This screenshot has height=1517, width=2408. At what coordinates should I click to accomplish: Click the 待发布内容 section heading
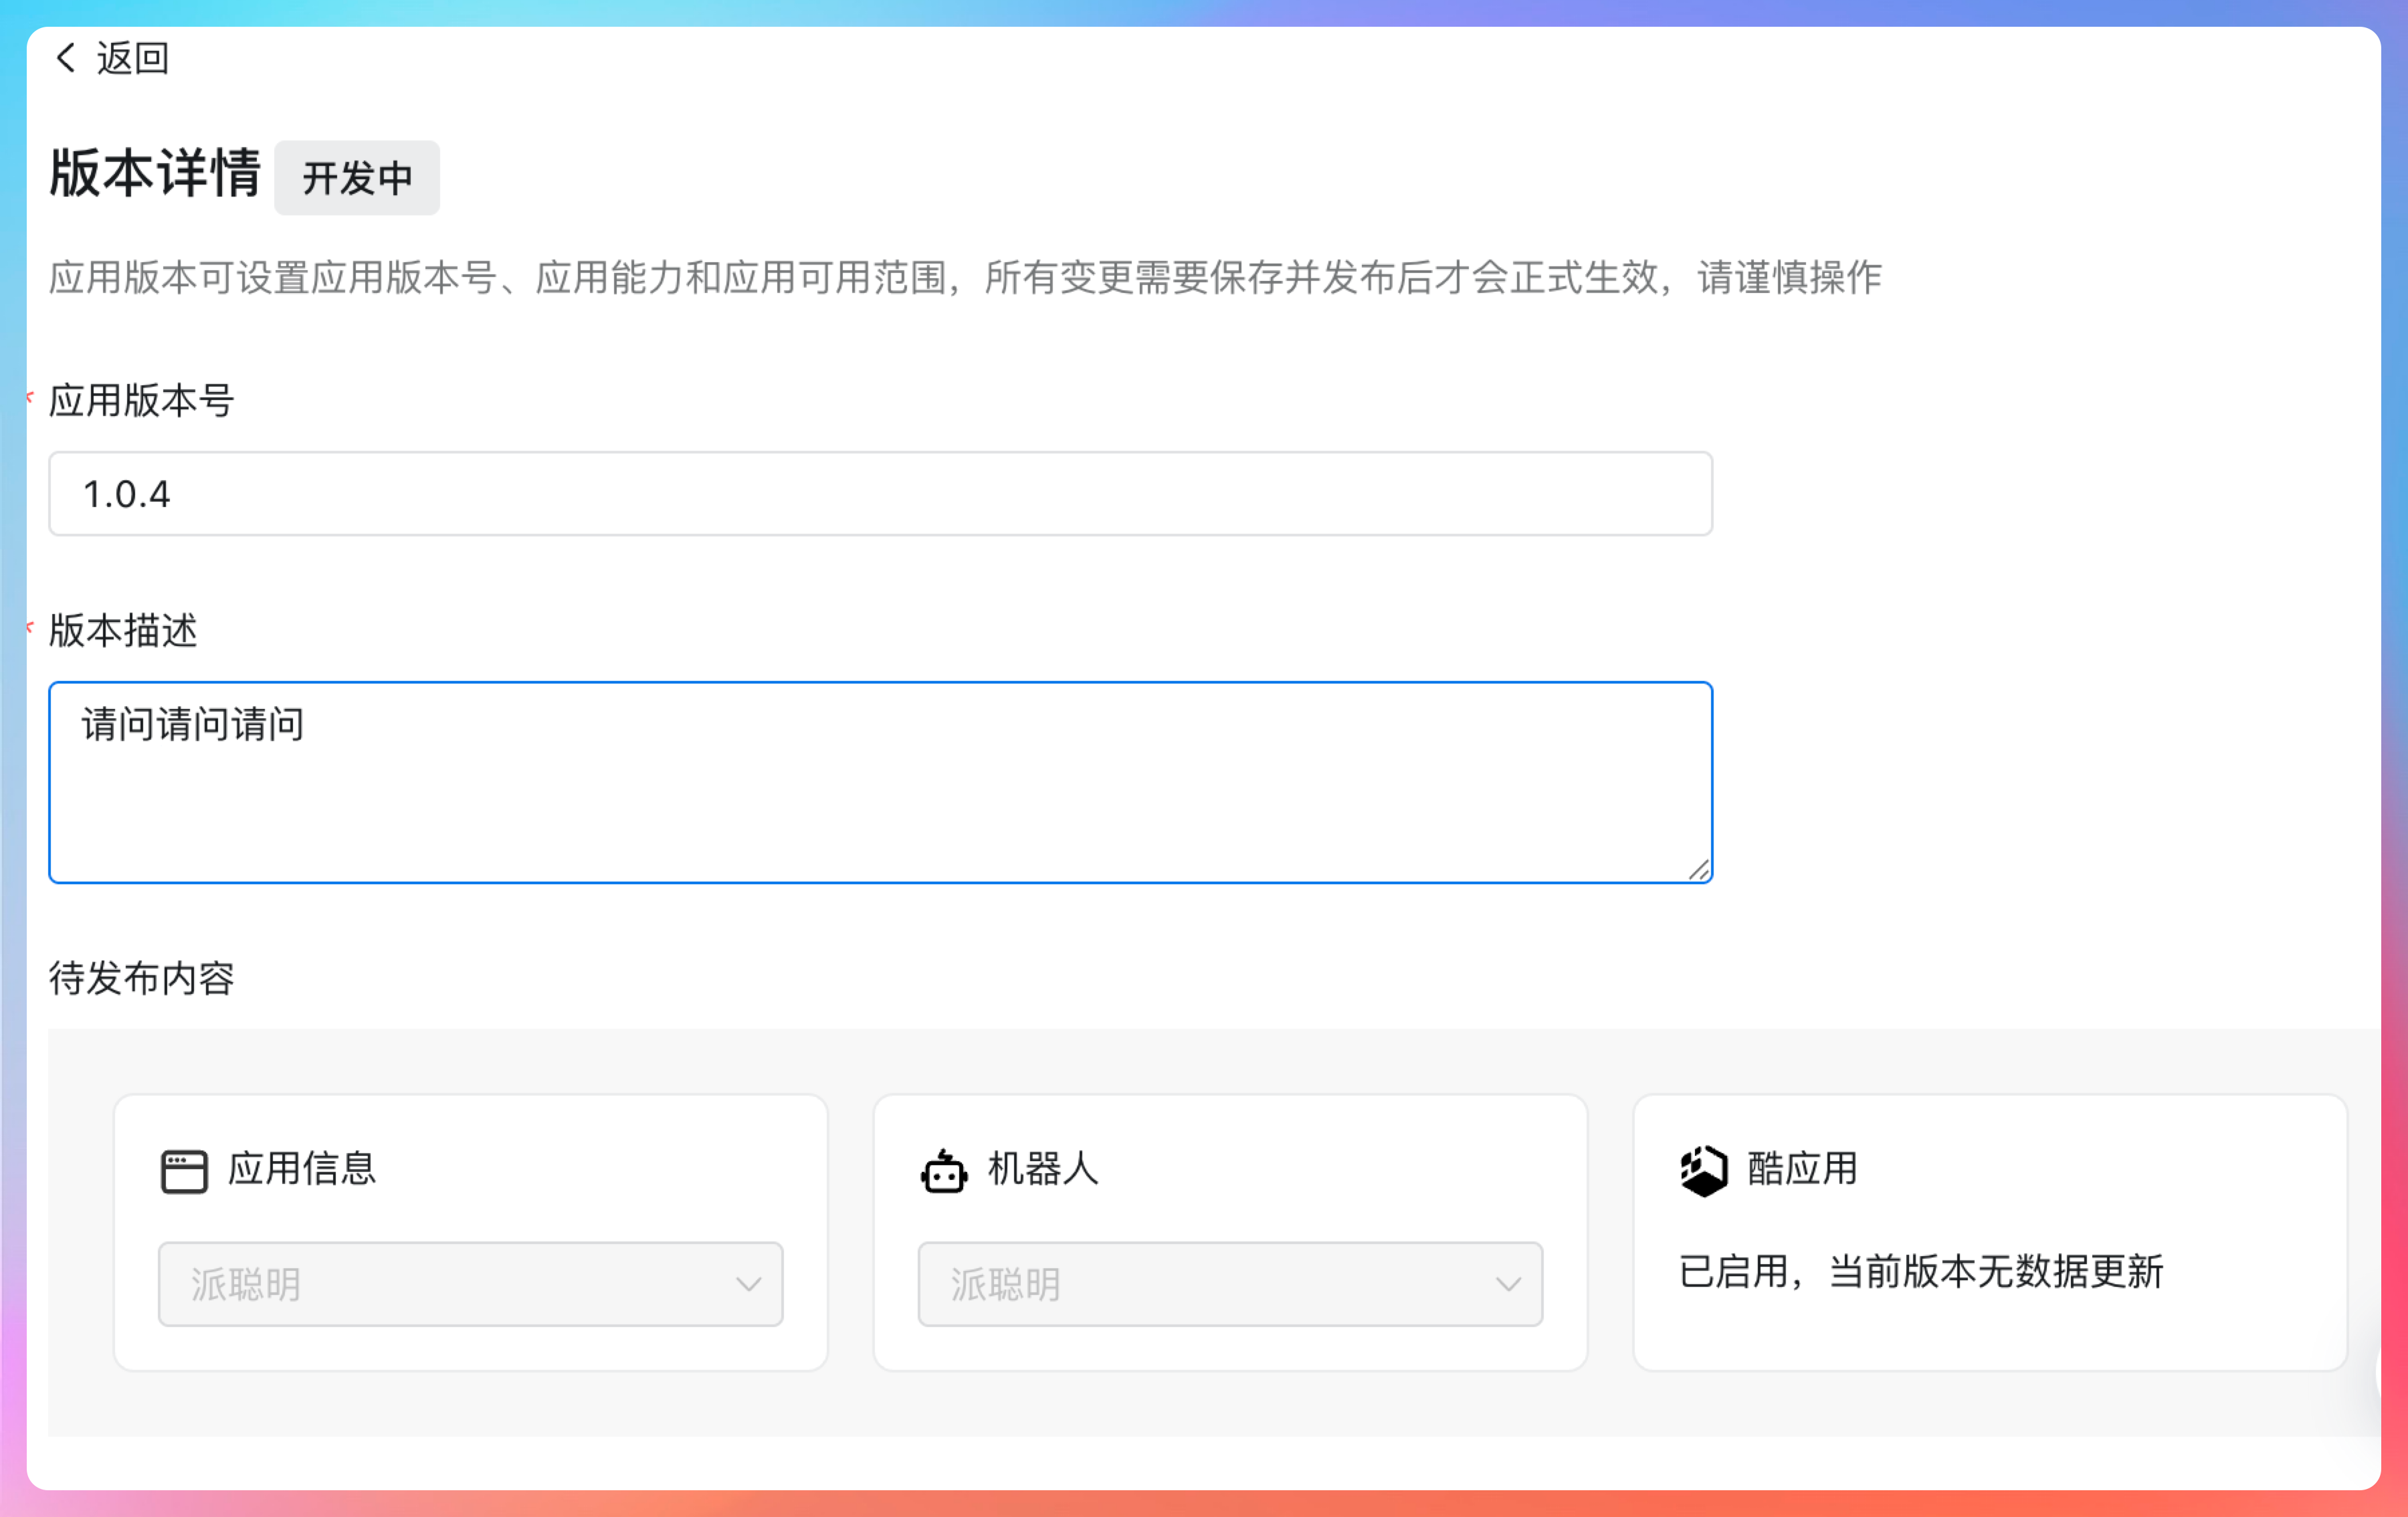(141, 978)
